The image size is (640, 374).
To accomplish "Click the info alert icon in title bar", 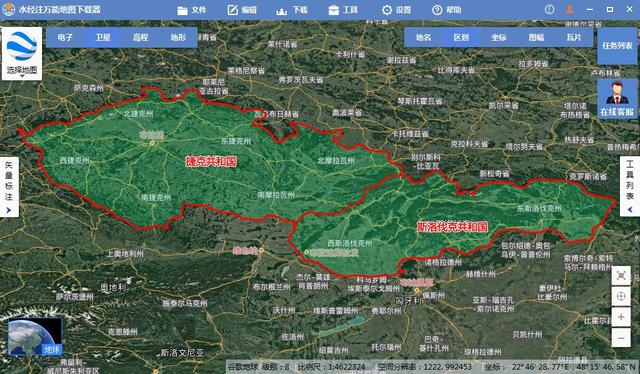I will pyautogui.click(x=549, y=9).
